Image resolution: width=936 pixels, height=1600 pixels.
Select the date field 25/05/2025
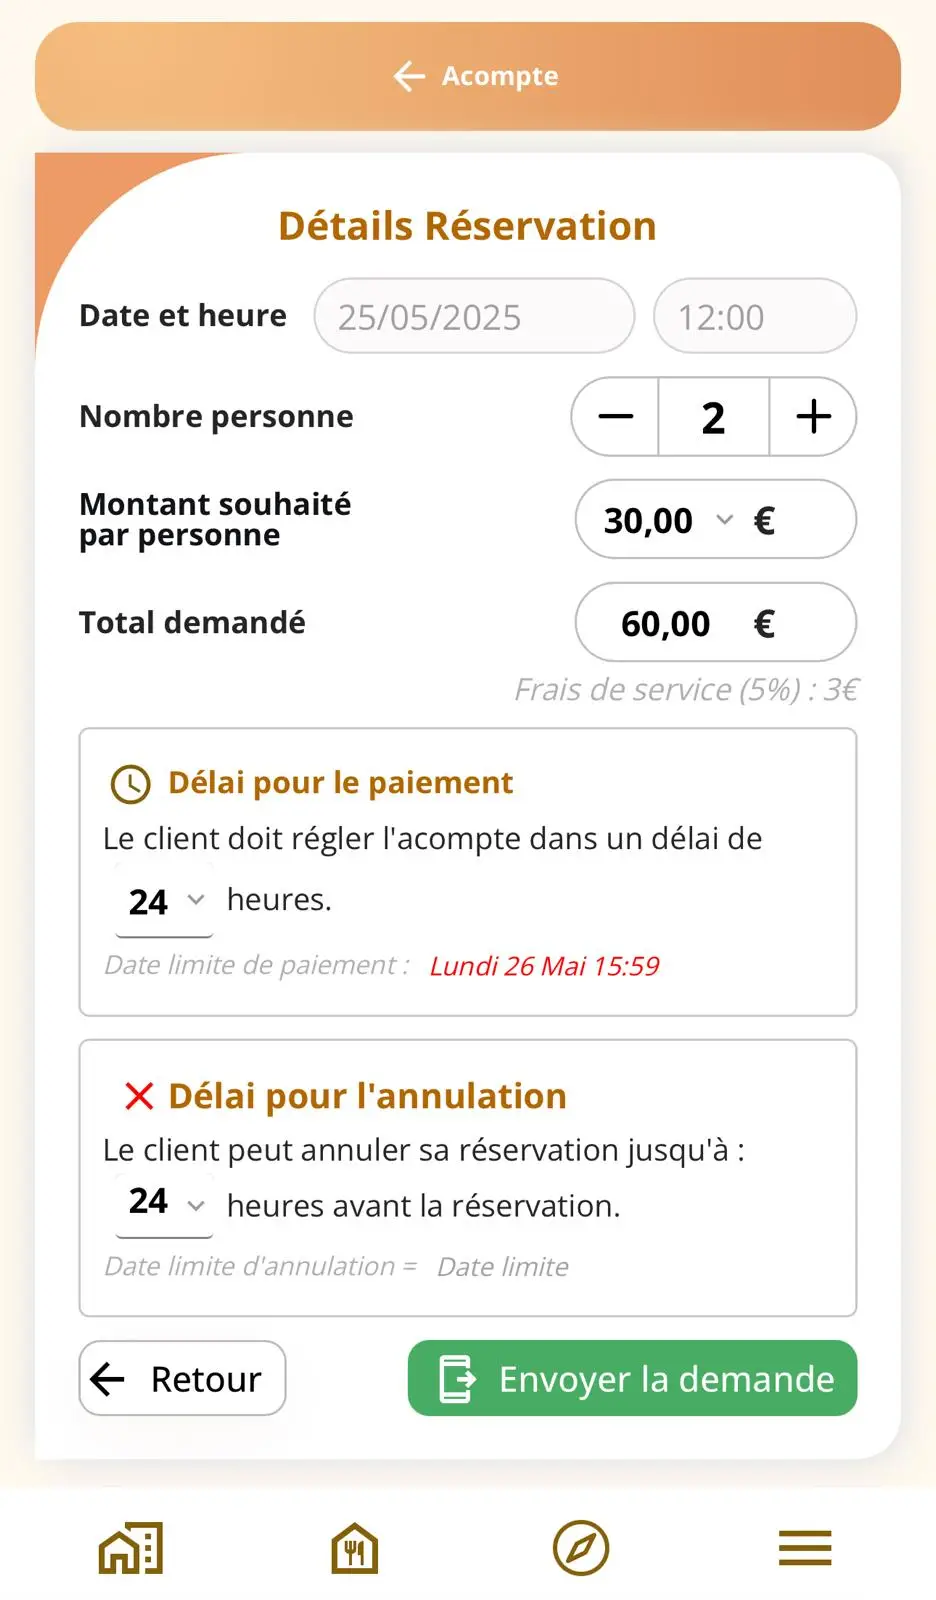tap(474, 317)
